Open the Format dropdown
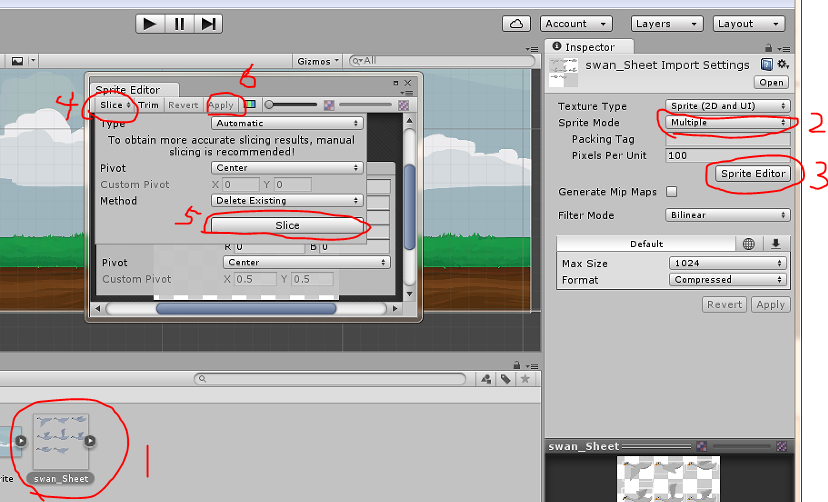The height and width of the screenshot is (502, 828). pyautogui.click(x=728, y=280)
